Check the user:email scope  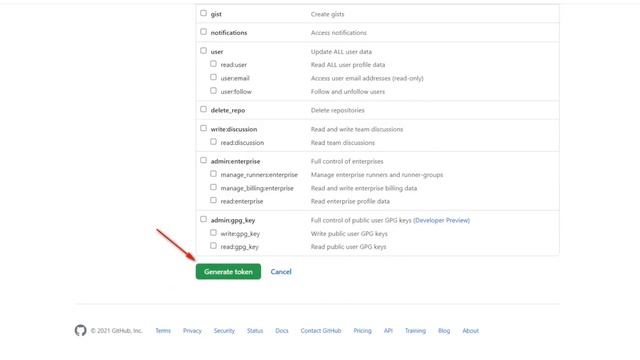tap(213, 77)
